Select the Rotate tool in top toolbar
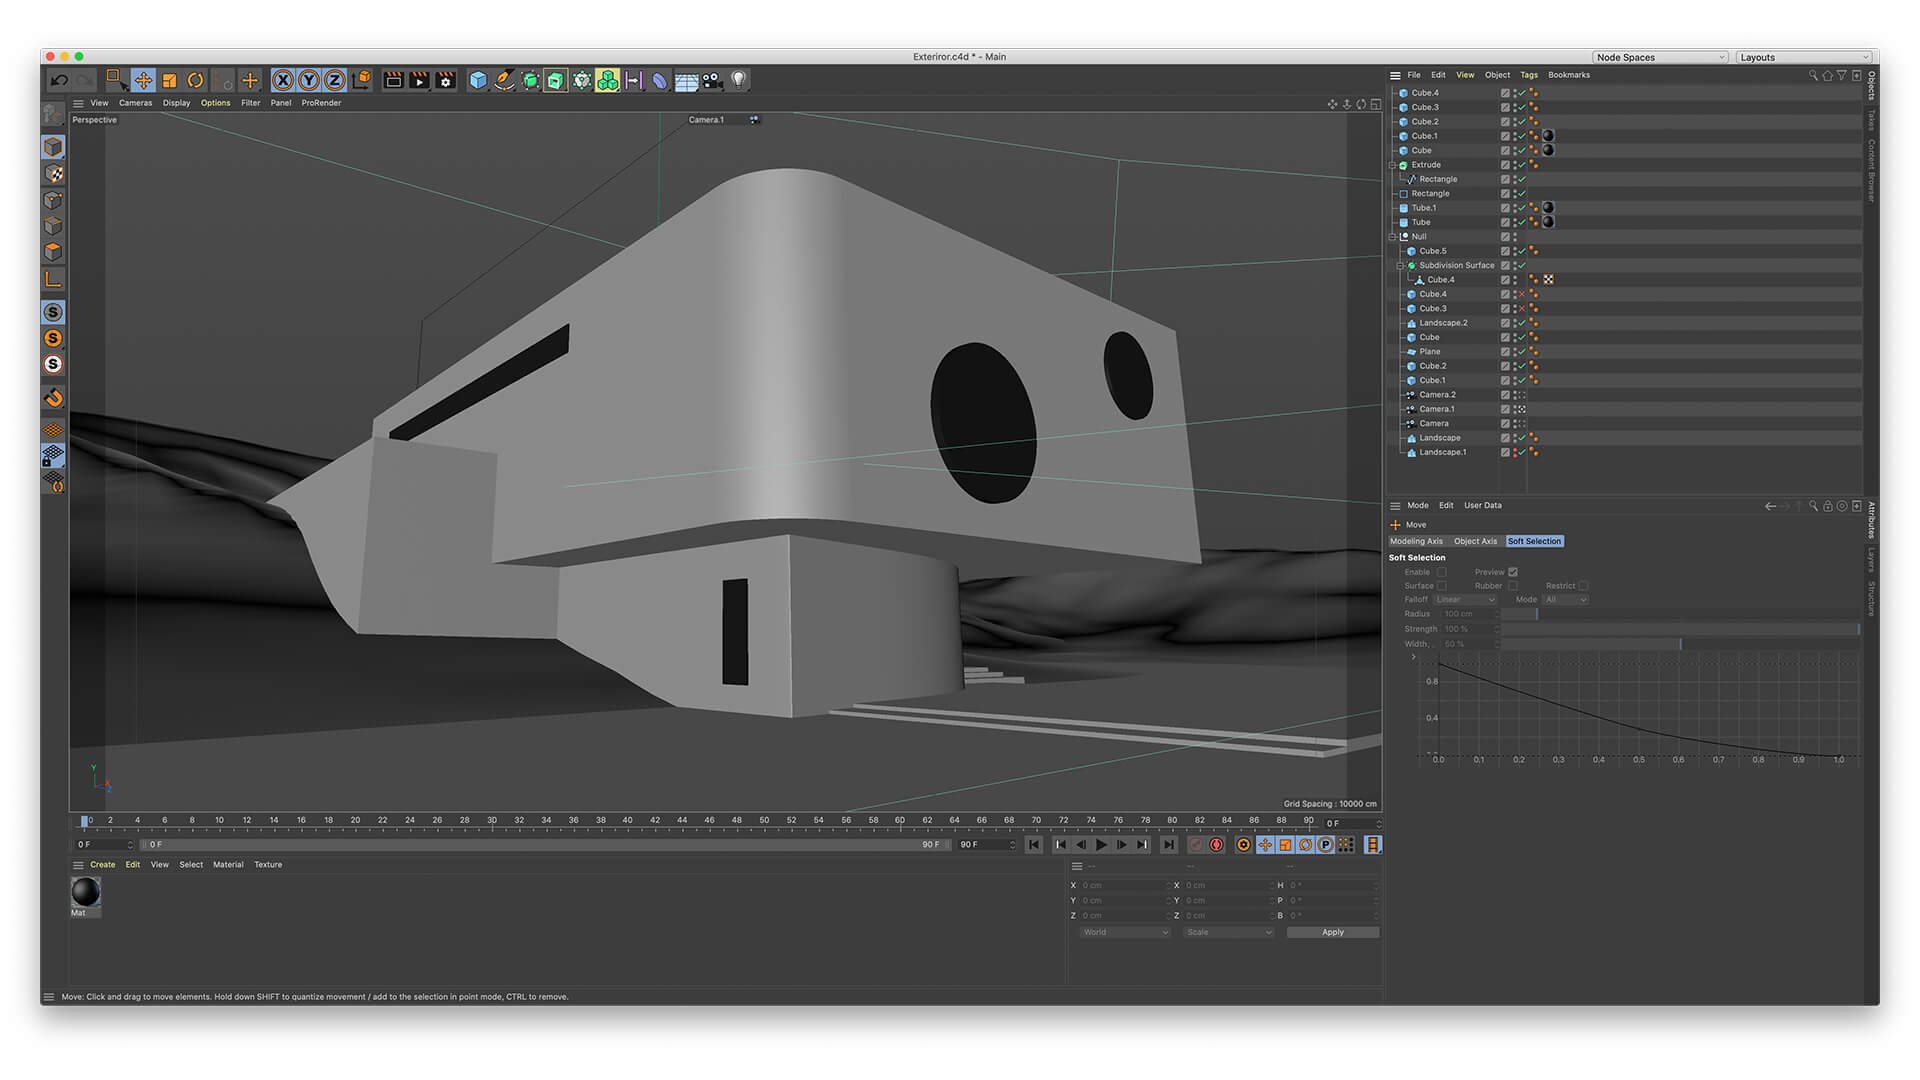 pos(195,81)
